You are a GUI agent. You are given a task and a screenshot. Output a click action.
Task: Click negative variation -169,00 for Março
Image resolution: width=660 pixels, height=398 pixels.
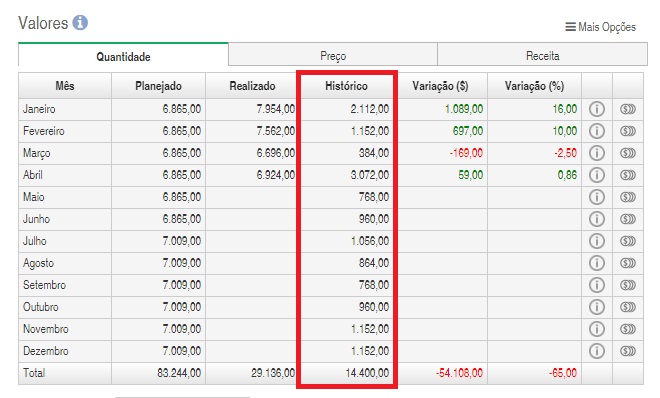click(466, 153)
